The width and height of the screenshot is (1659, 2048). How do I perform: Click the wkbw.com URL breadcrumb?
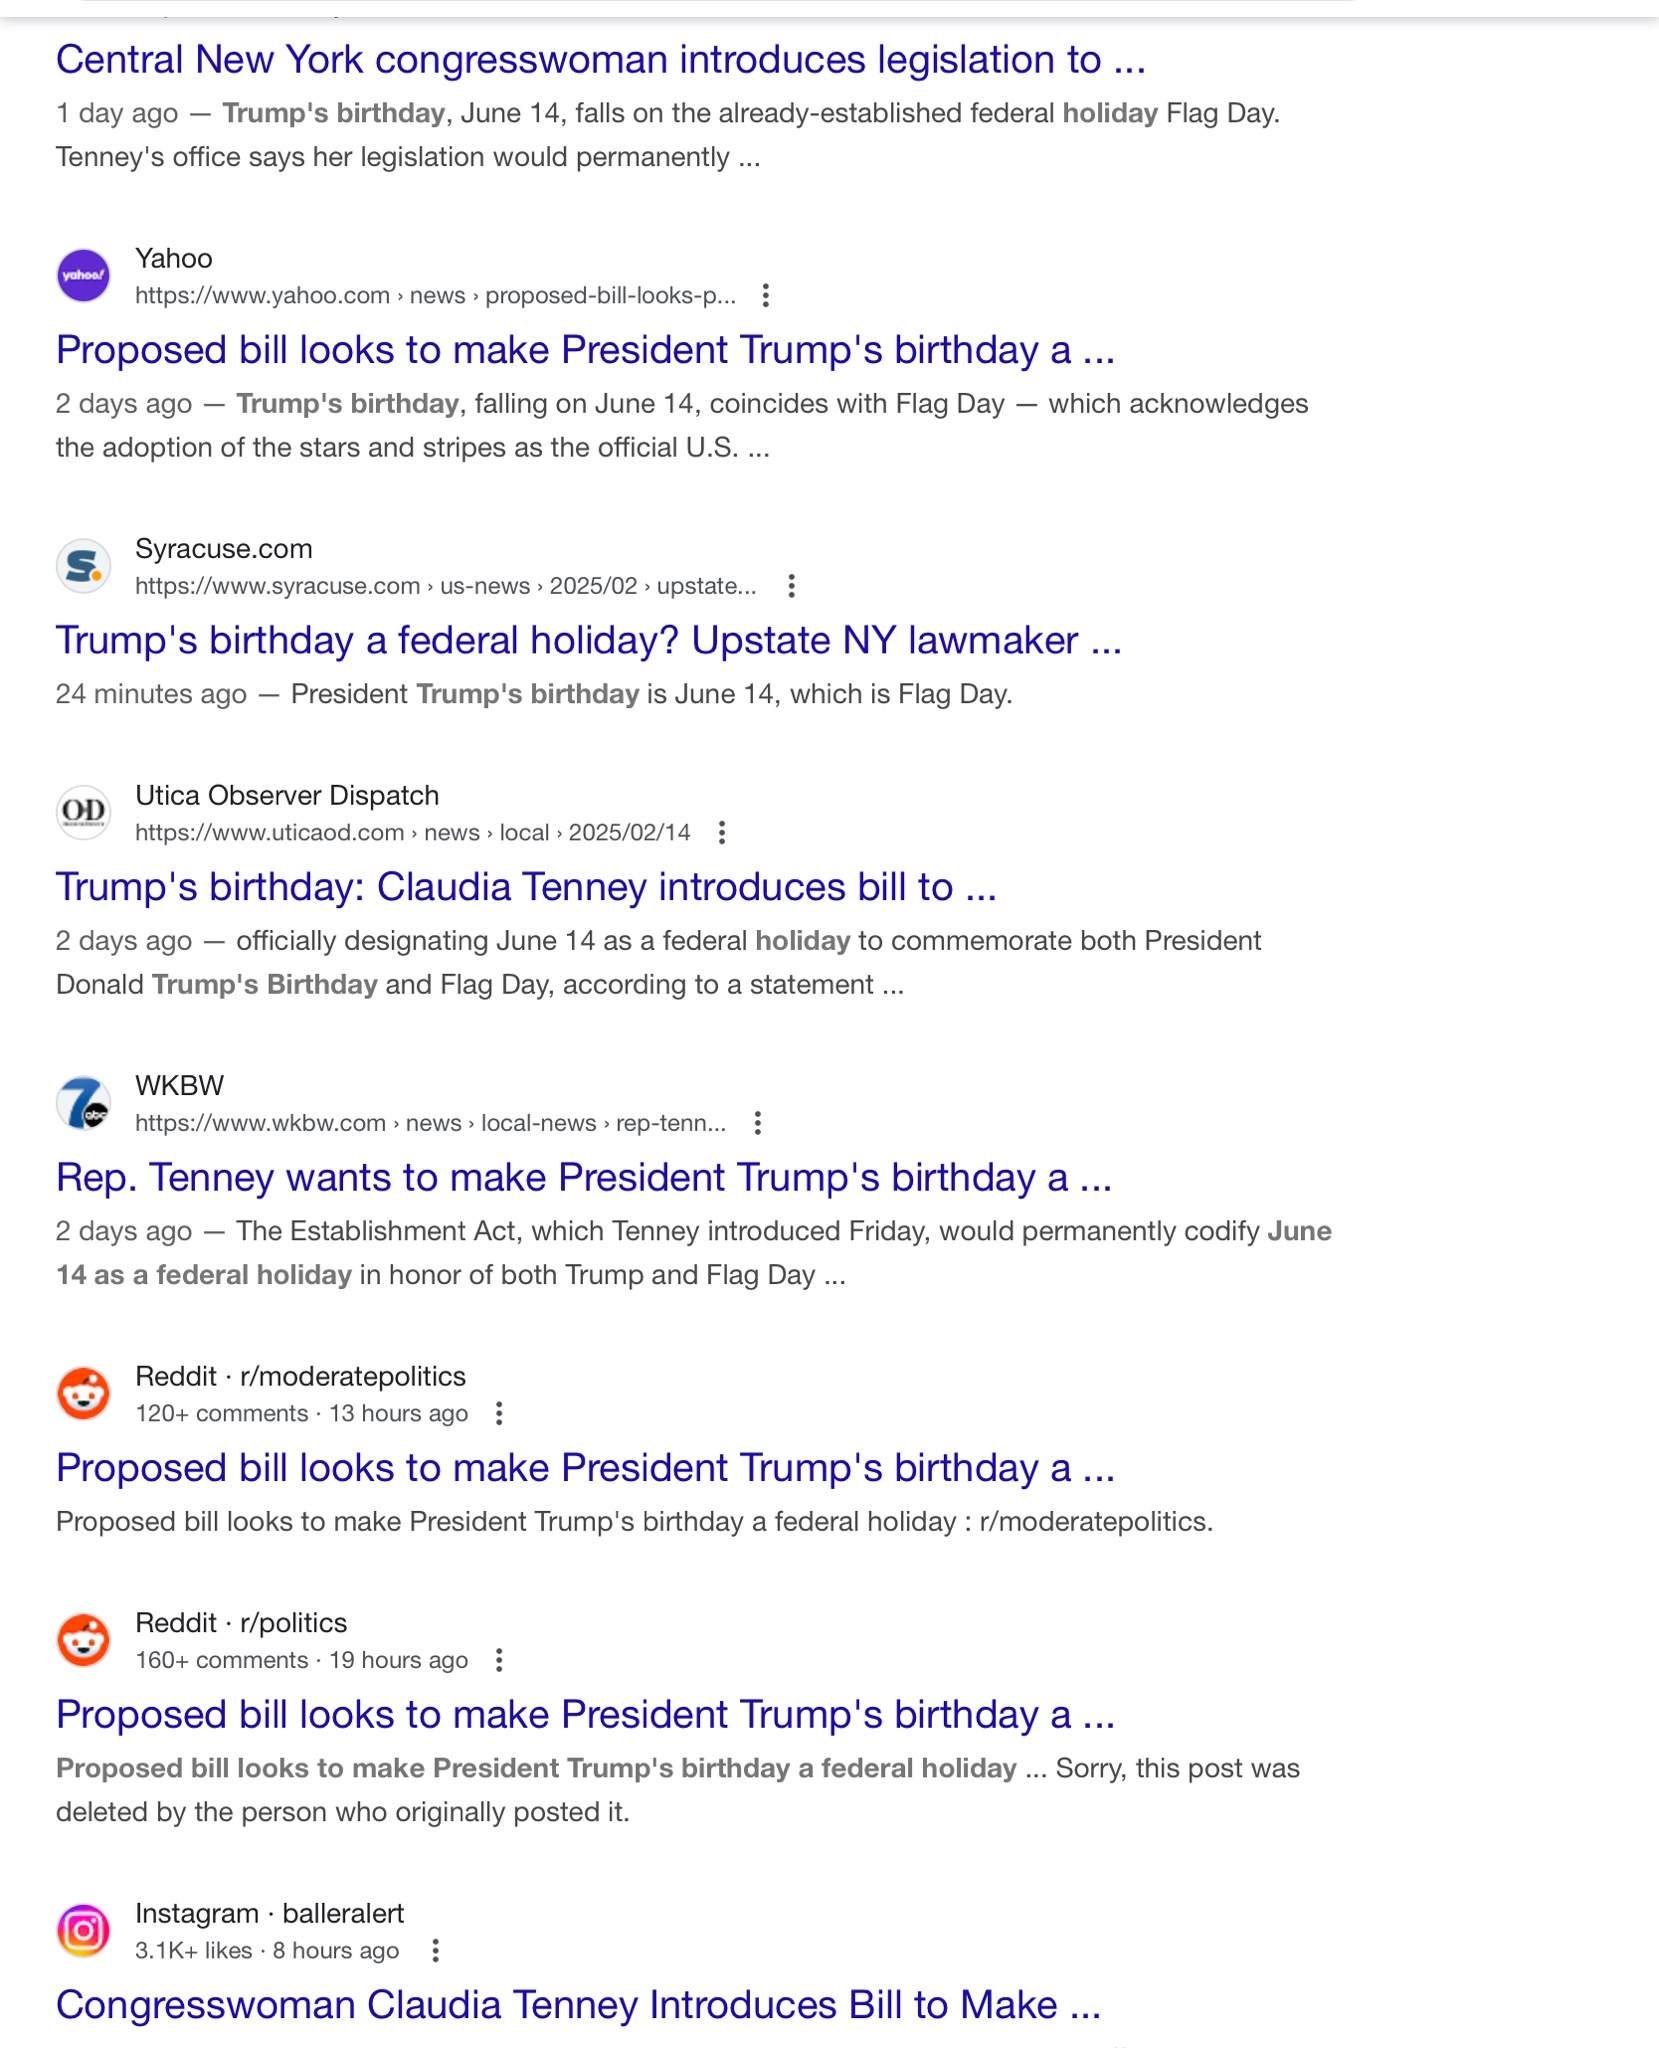(431, 1123)
